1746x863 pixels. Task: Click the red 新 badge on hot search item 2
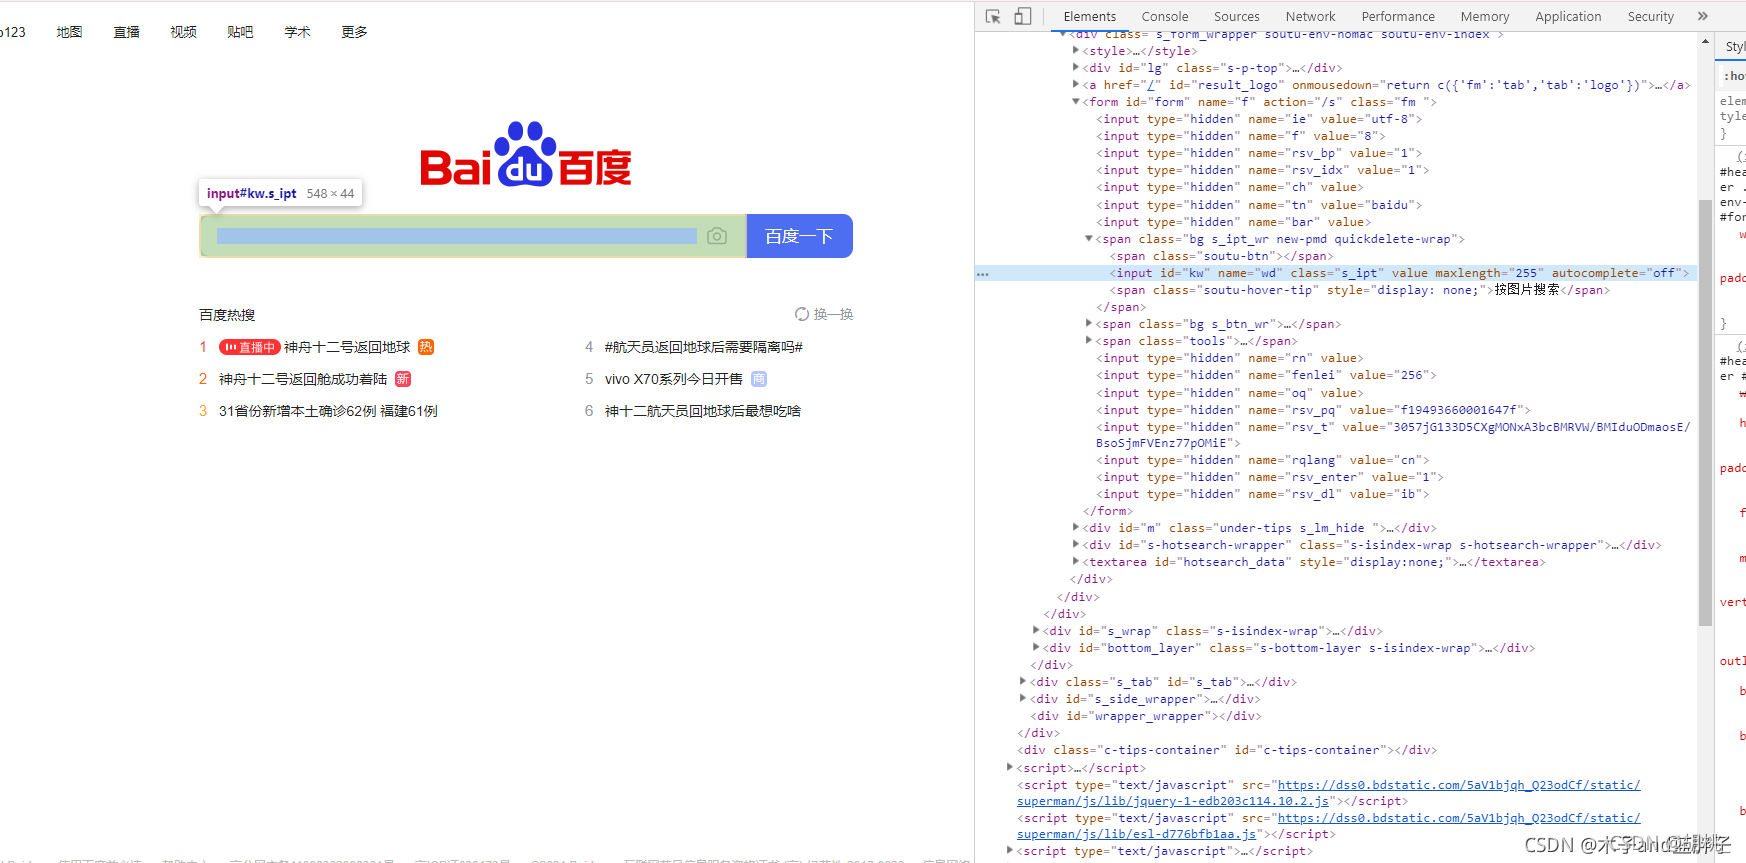[403, 379]
